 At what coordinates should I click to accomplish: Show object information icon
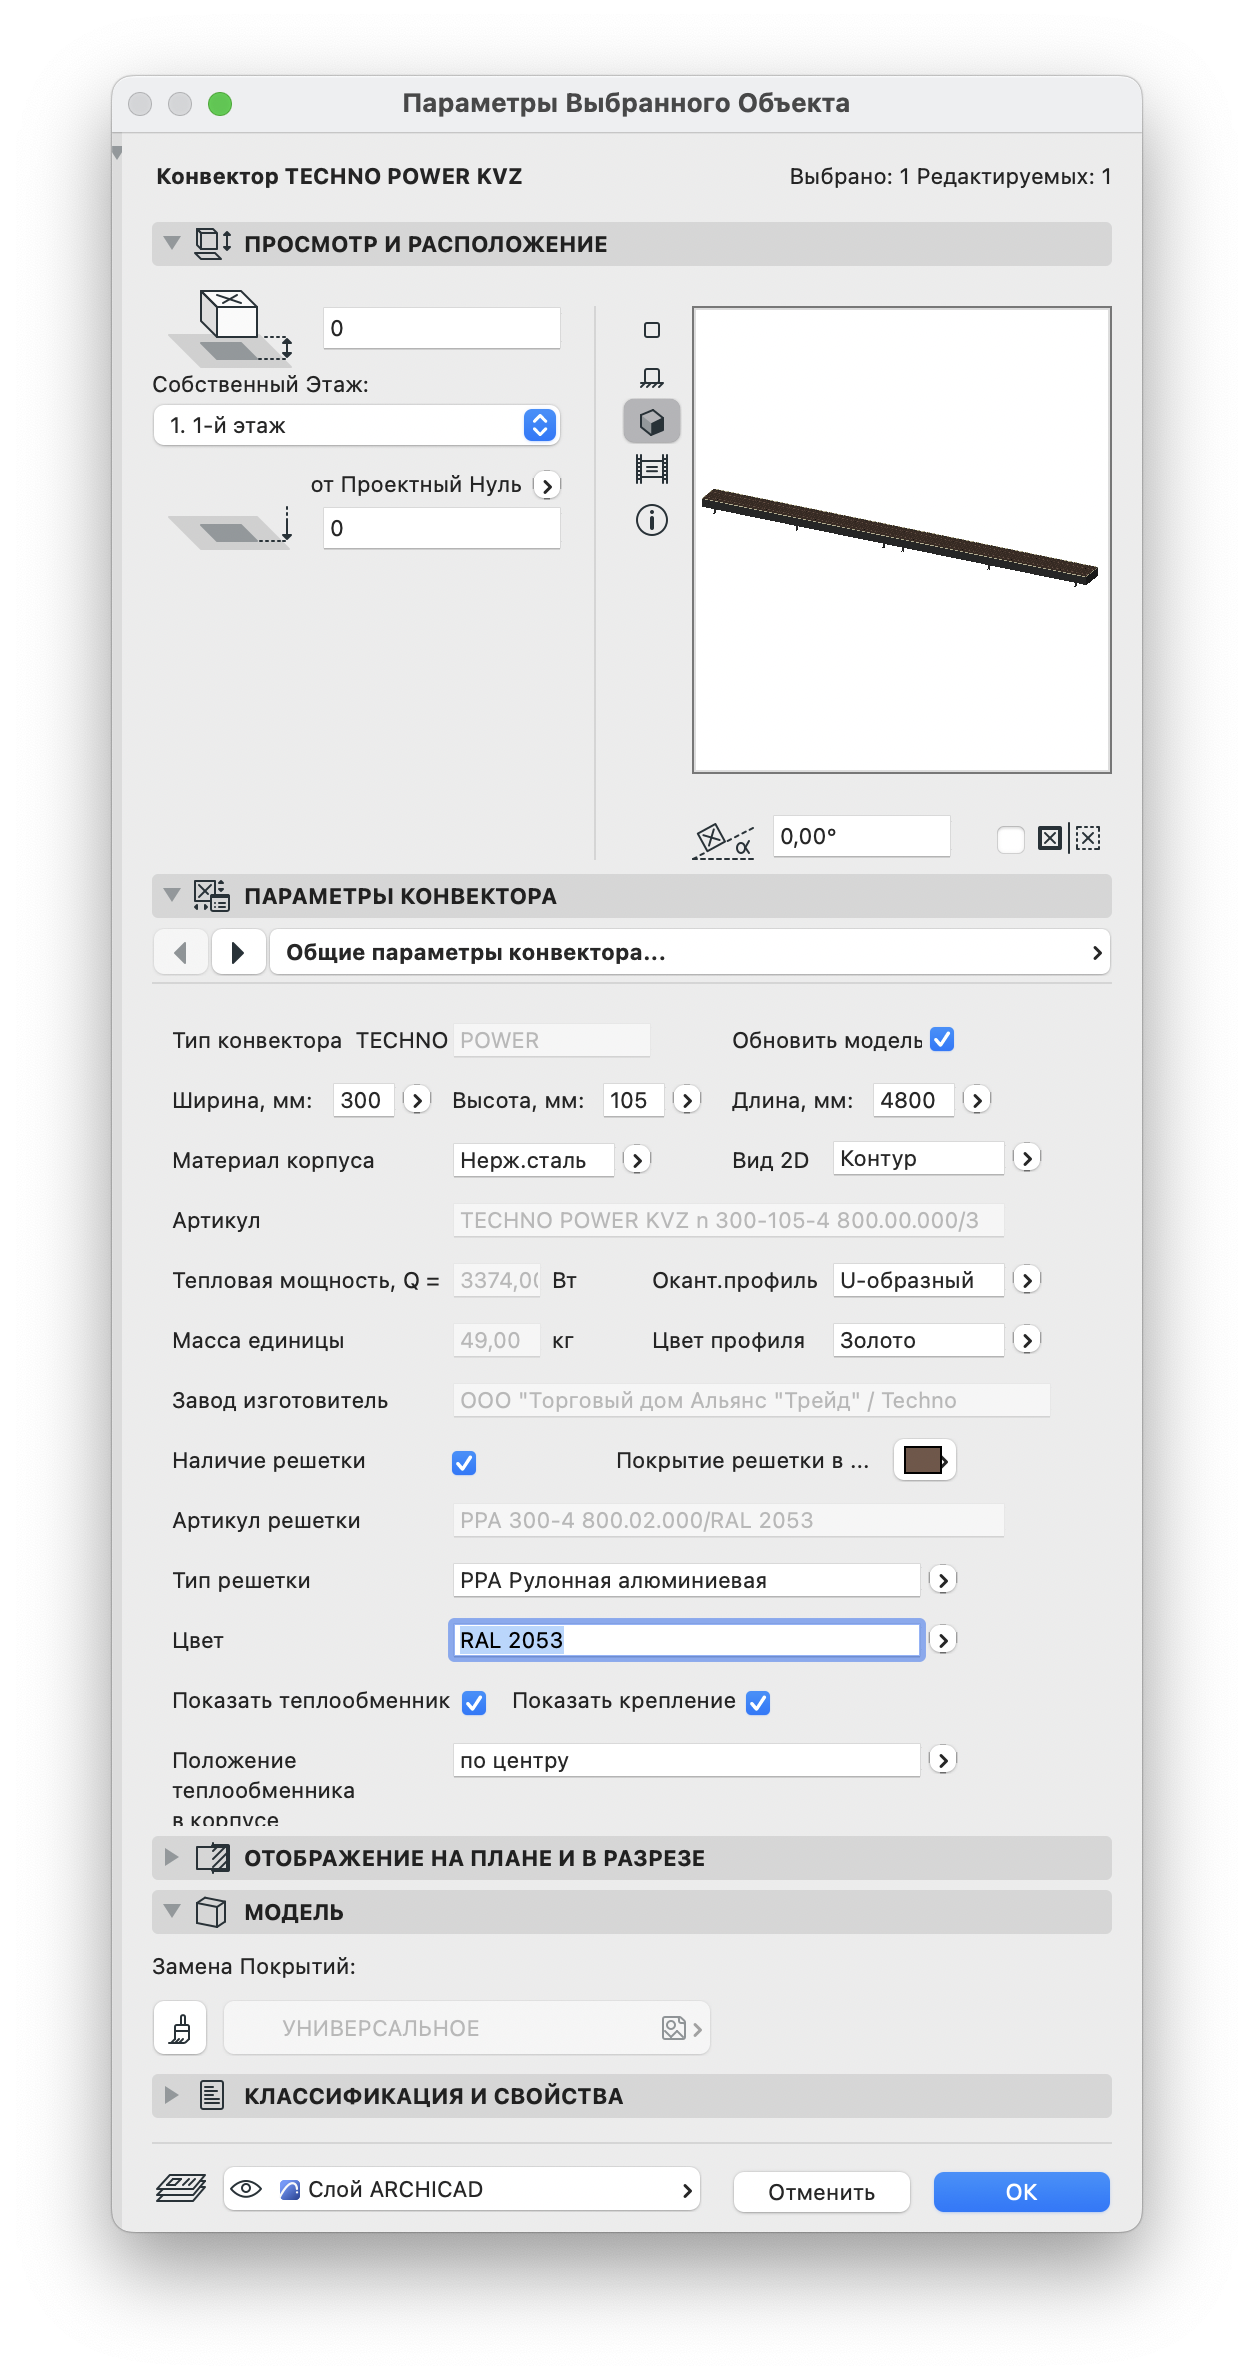(652, 520)
